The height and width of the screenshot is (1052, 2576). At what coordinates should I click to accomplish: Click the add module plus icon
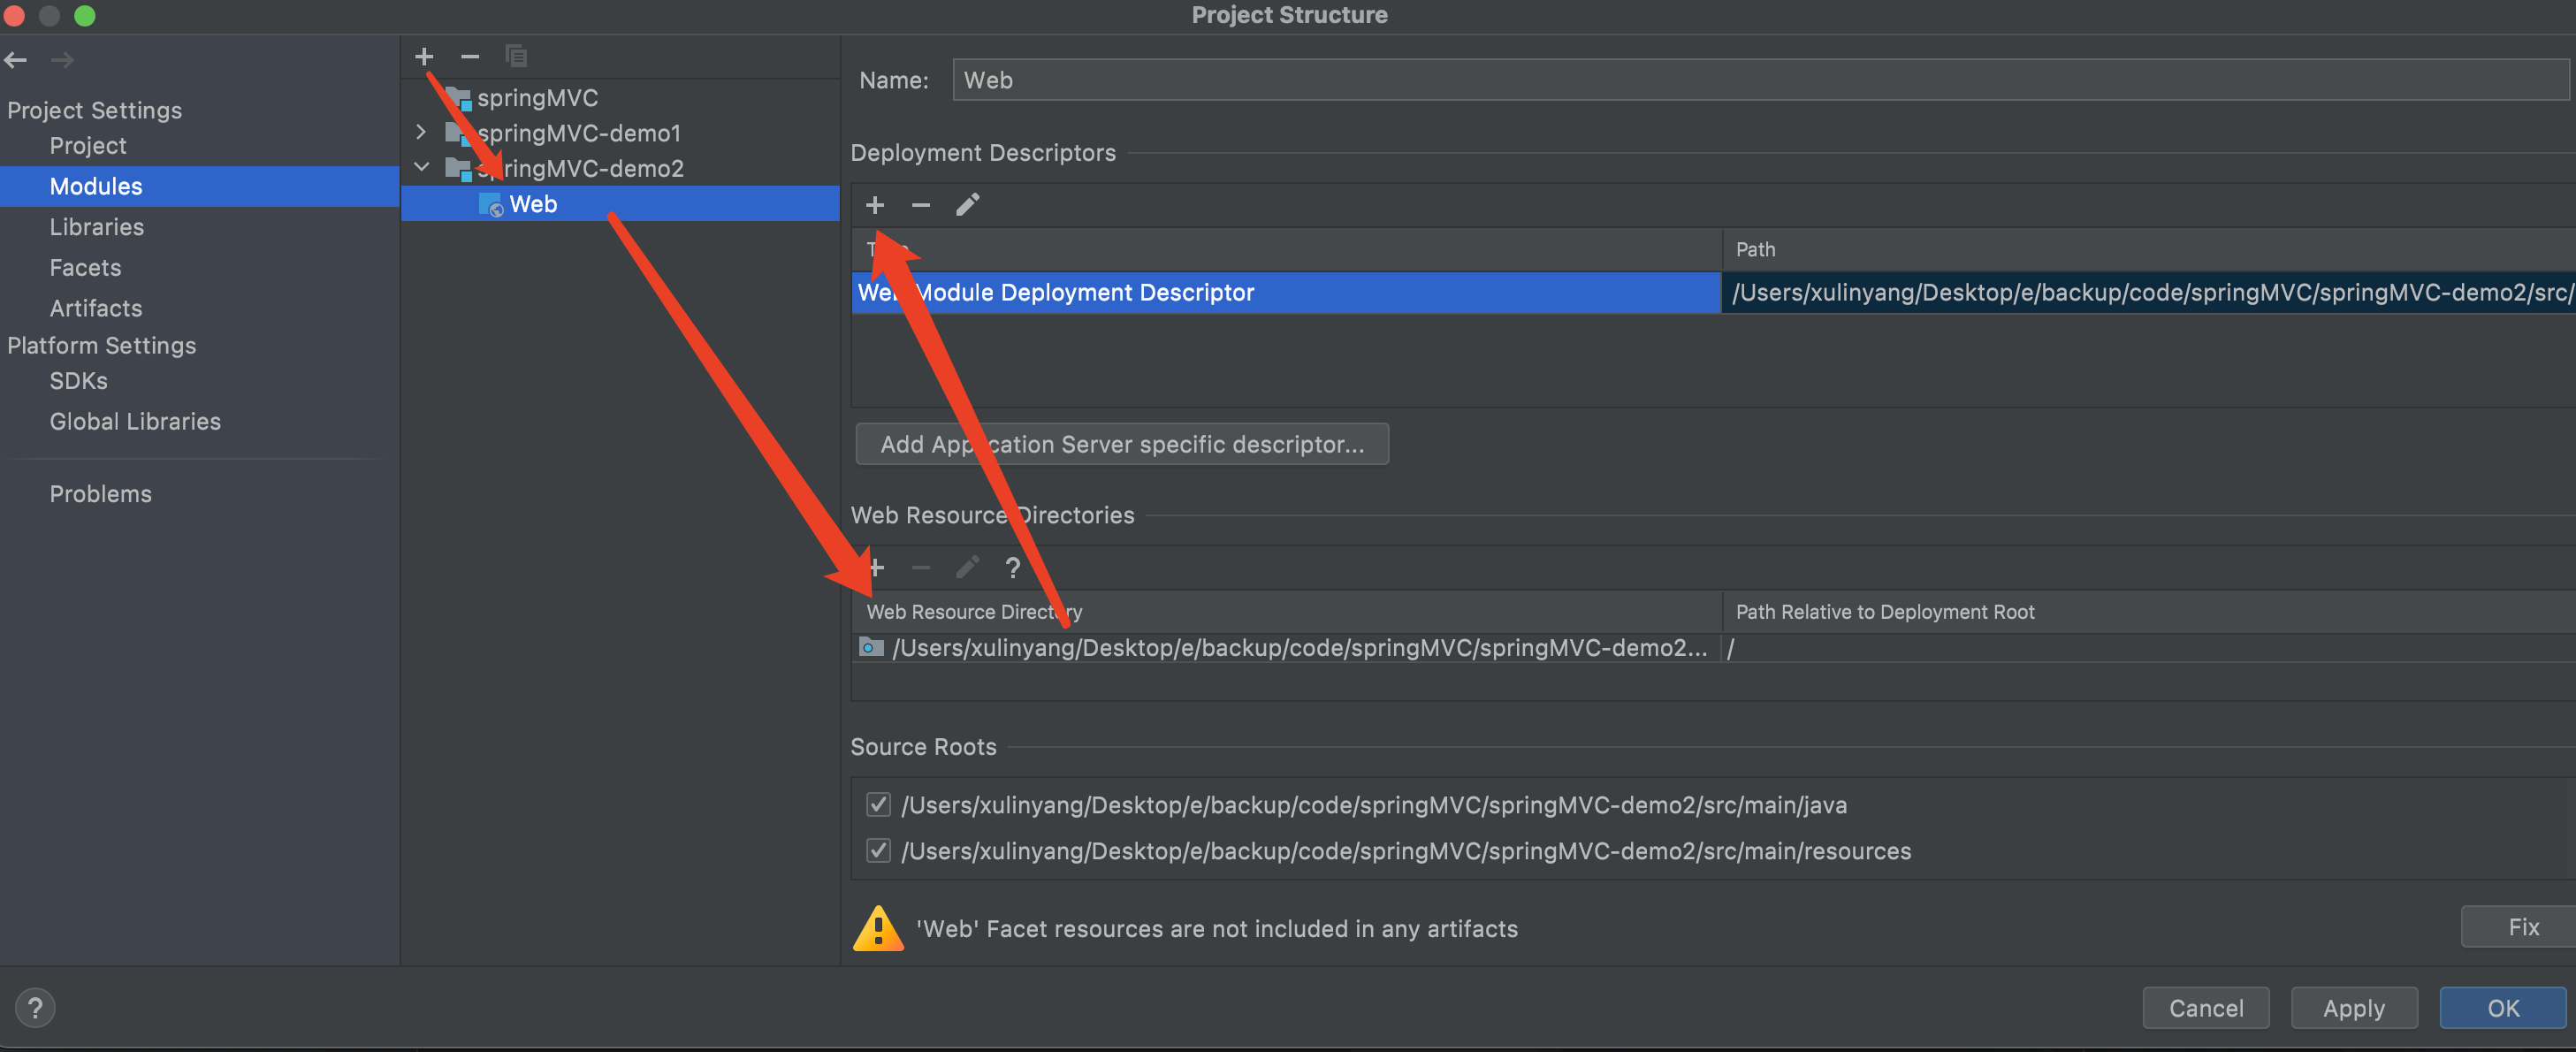(x=424, y=57)
